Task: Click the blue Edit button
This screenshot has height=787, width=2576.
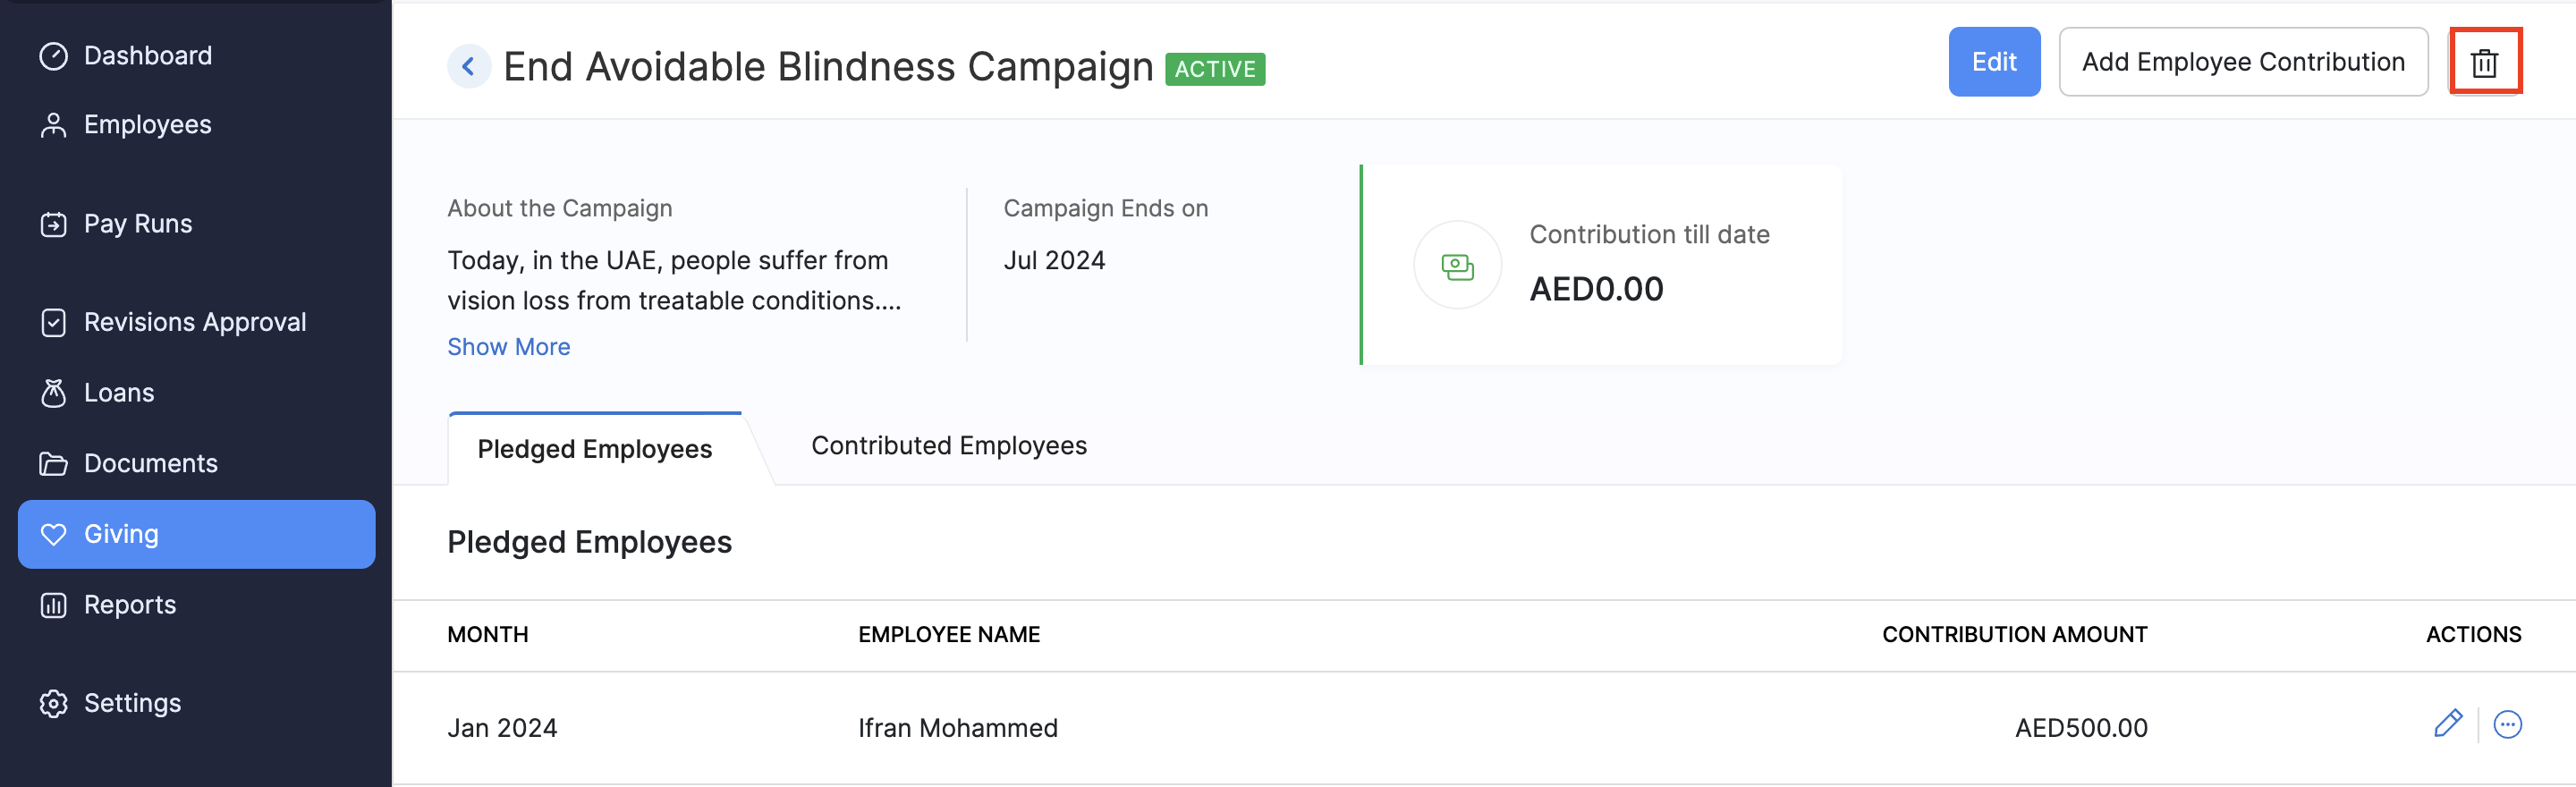Action: (1993, 62)
